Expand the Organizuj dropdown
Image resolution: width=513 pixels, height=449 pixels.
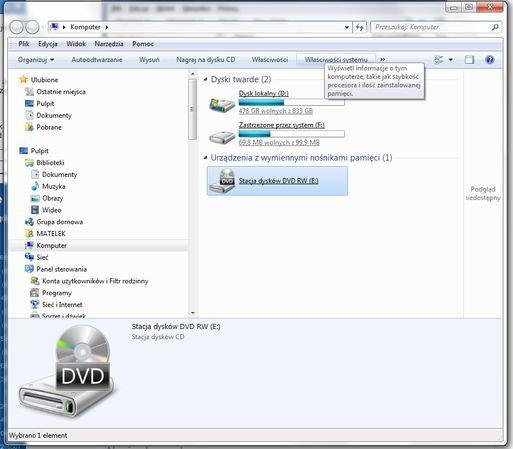[x=36, y=60]
